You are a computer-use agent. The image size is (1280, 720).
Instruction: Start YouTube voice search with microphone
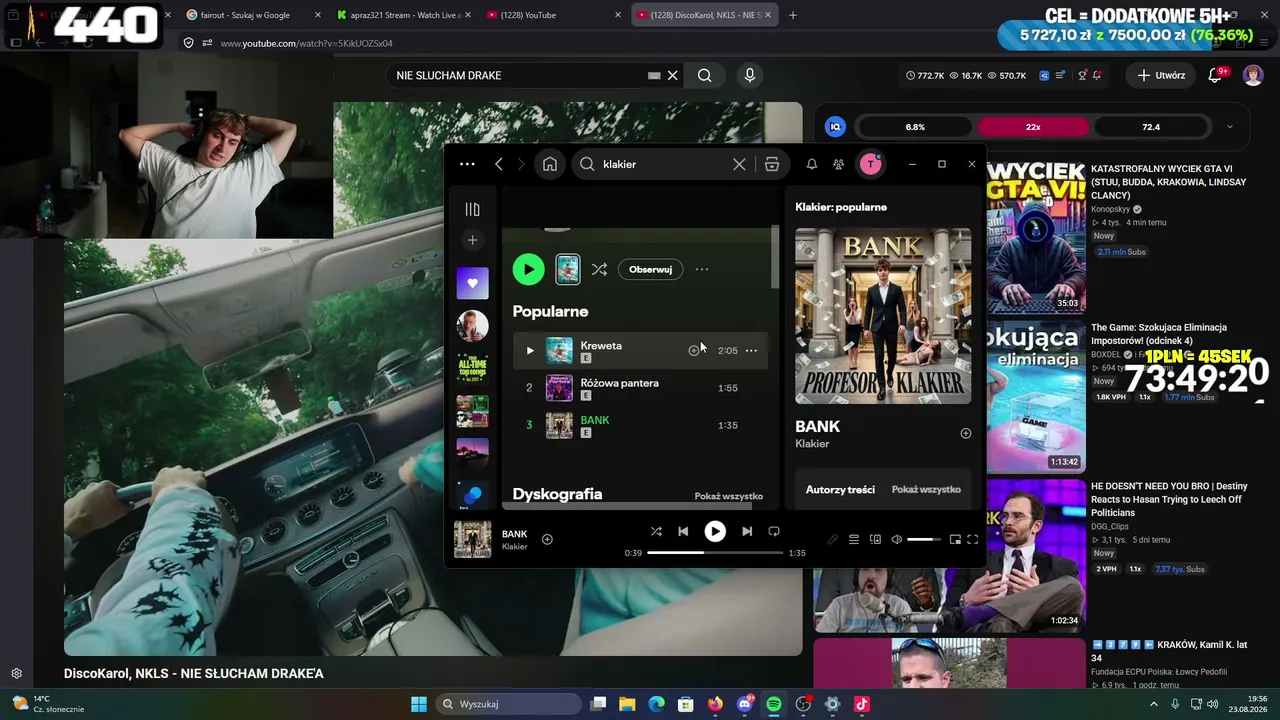click(x=749, y=75)
